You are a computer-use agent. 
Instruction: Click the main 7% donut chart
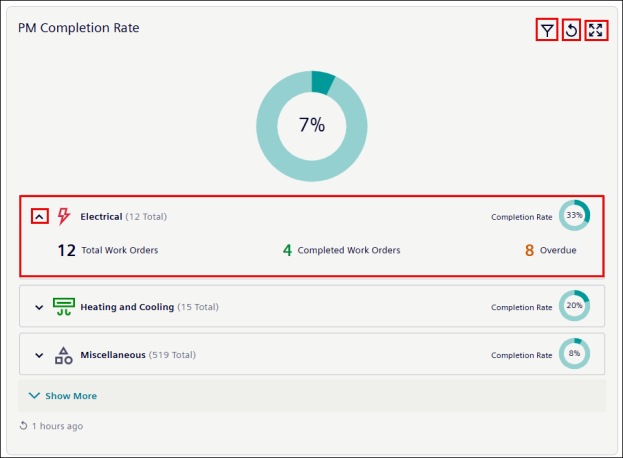[312, 126]
